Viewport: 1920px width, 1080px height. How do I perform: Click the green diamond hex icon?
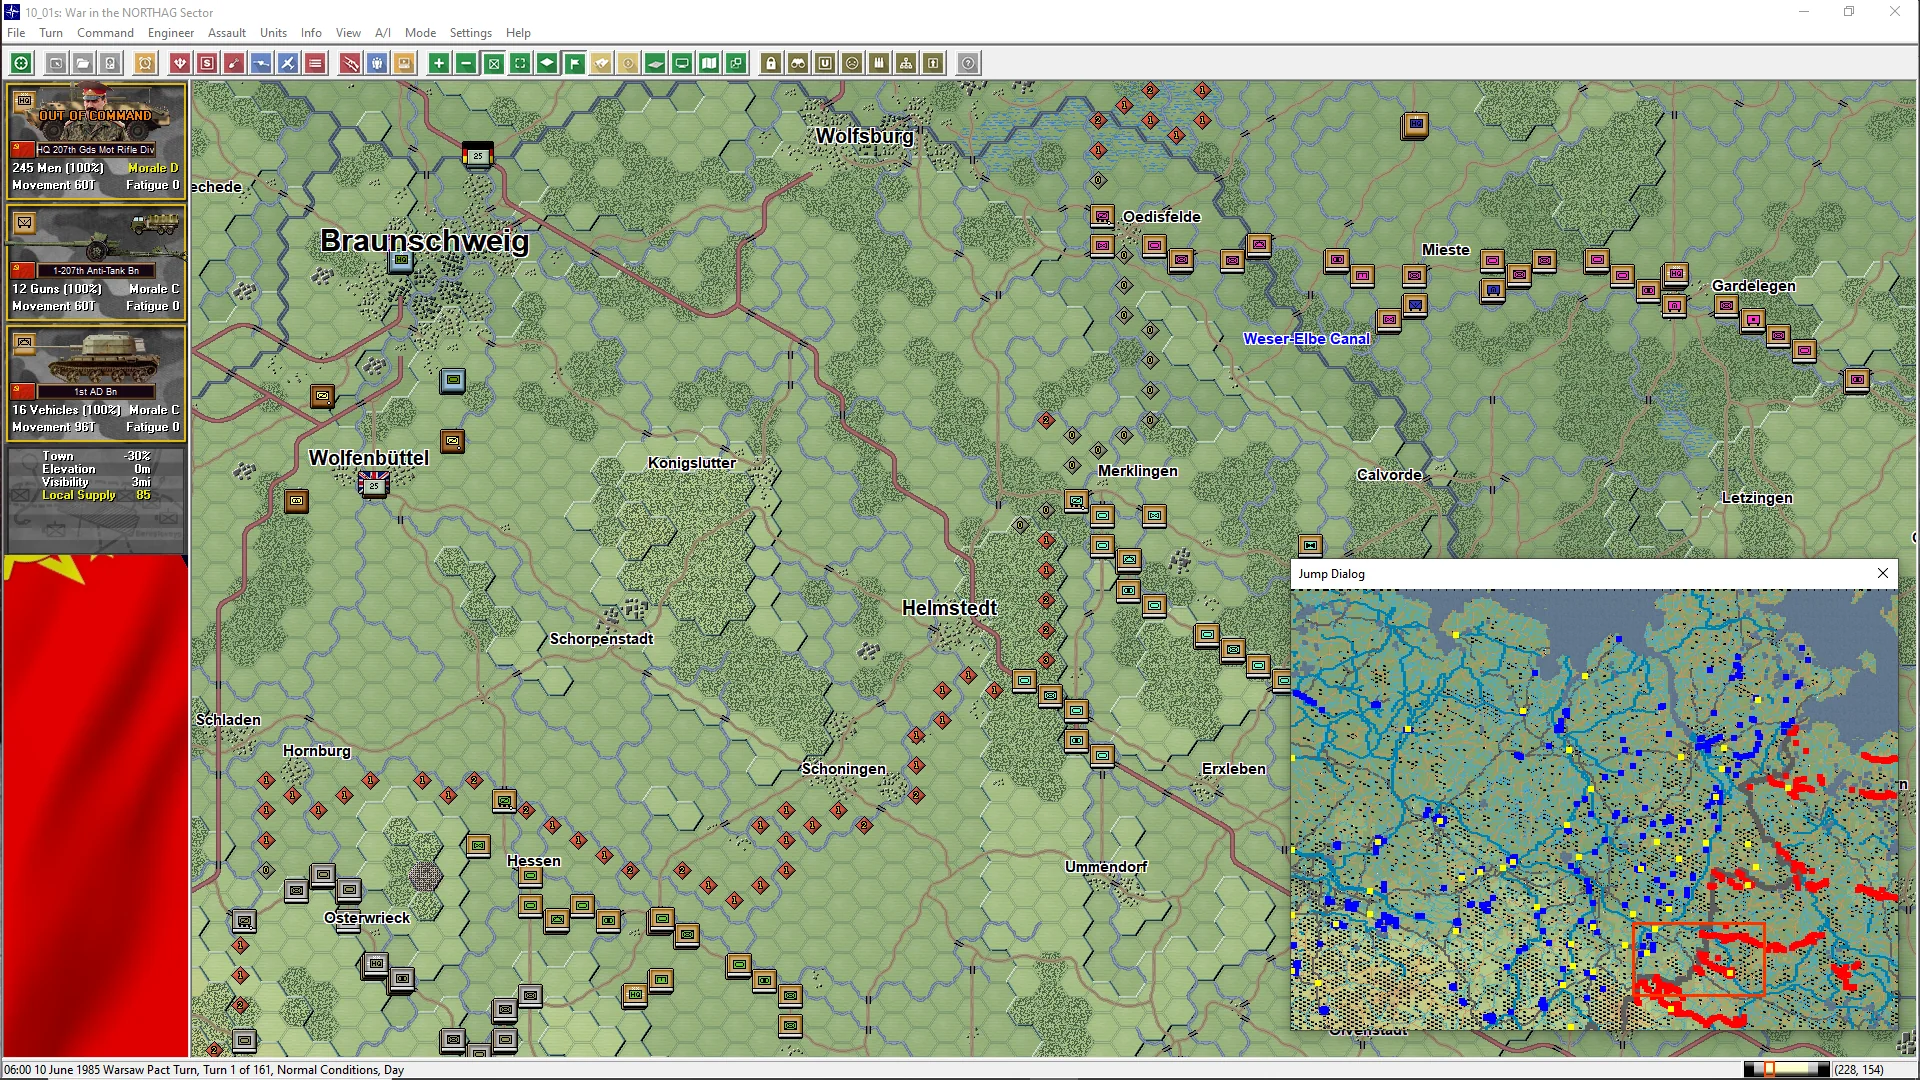(547, 64)
